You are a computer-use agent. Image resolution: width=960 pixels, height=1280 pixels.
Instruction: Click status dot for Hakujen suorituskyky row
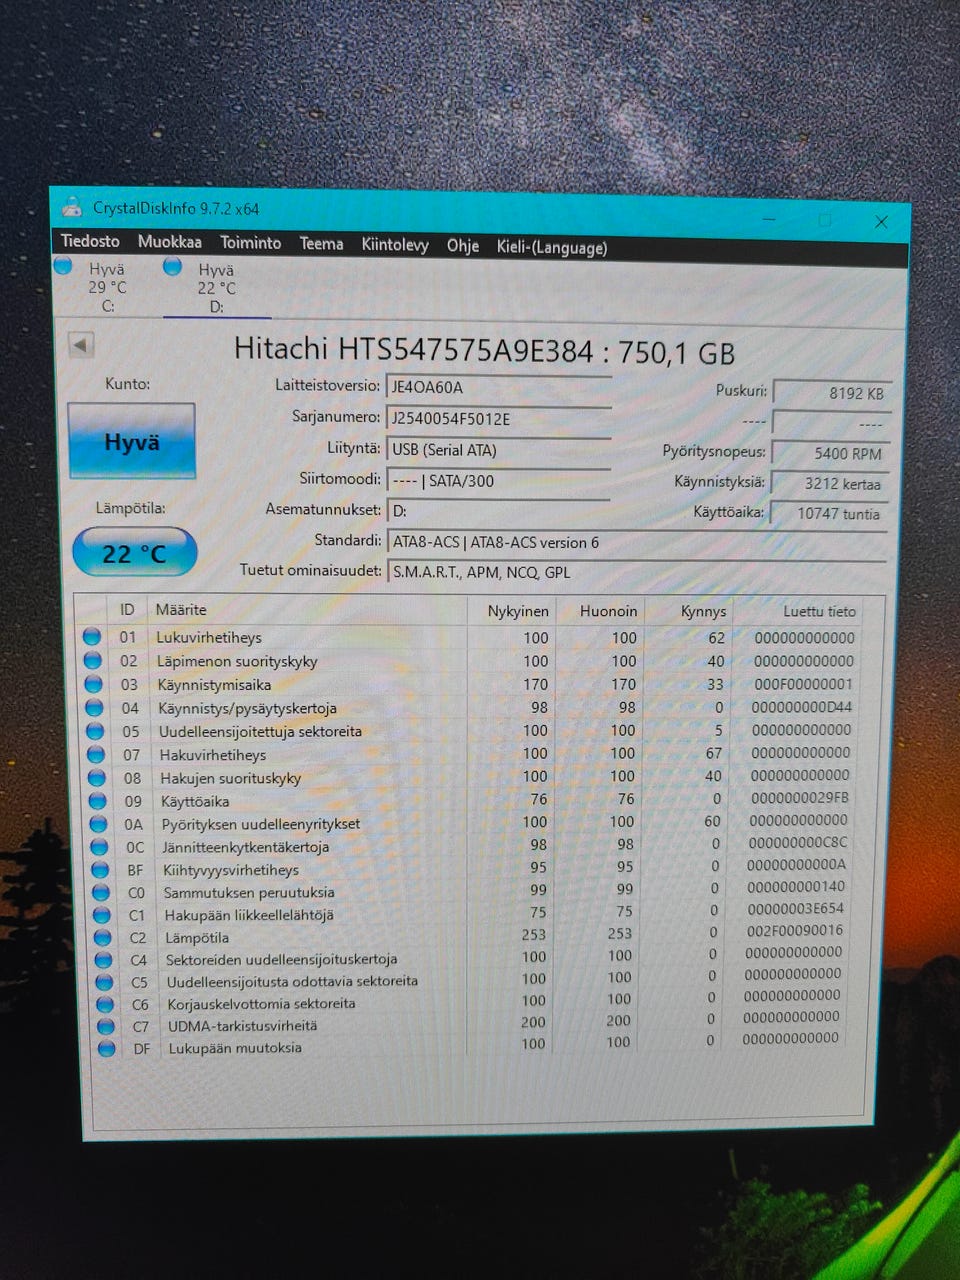point(97,777)
